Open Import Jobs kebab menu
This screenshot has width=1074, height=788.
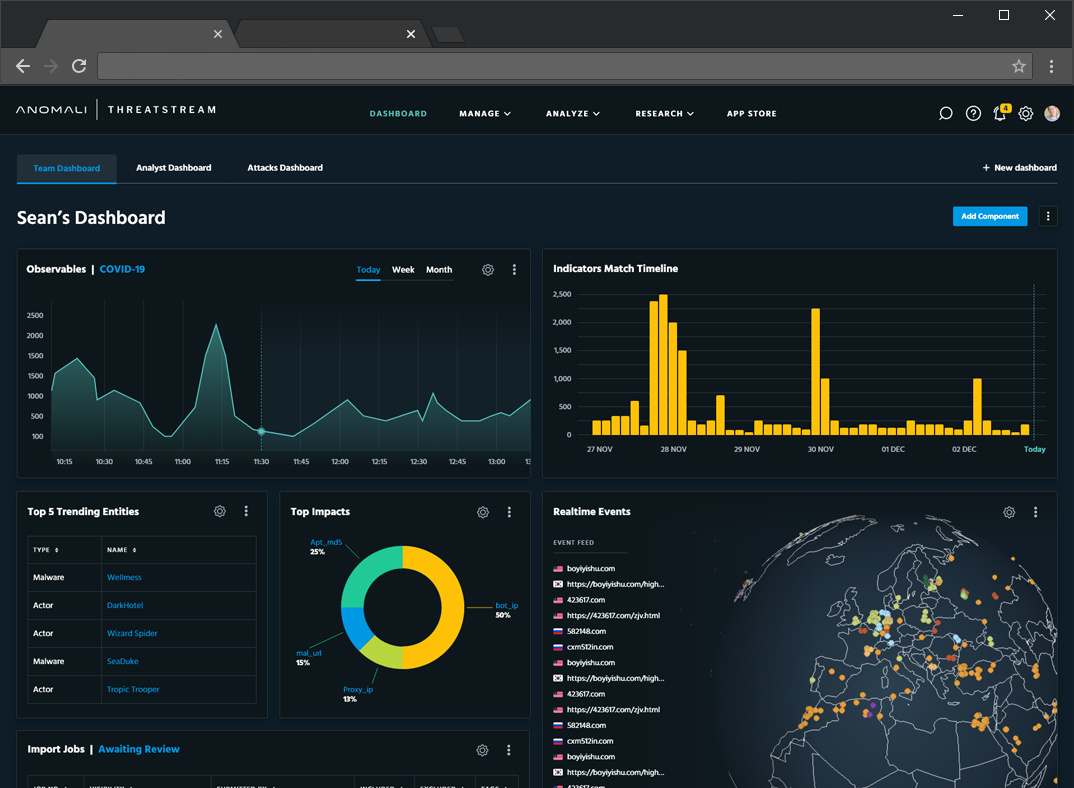coord(508,750)
